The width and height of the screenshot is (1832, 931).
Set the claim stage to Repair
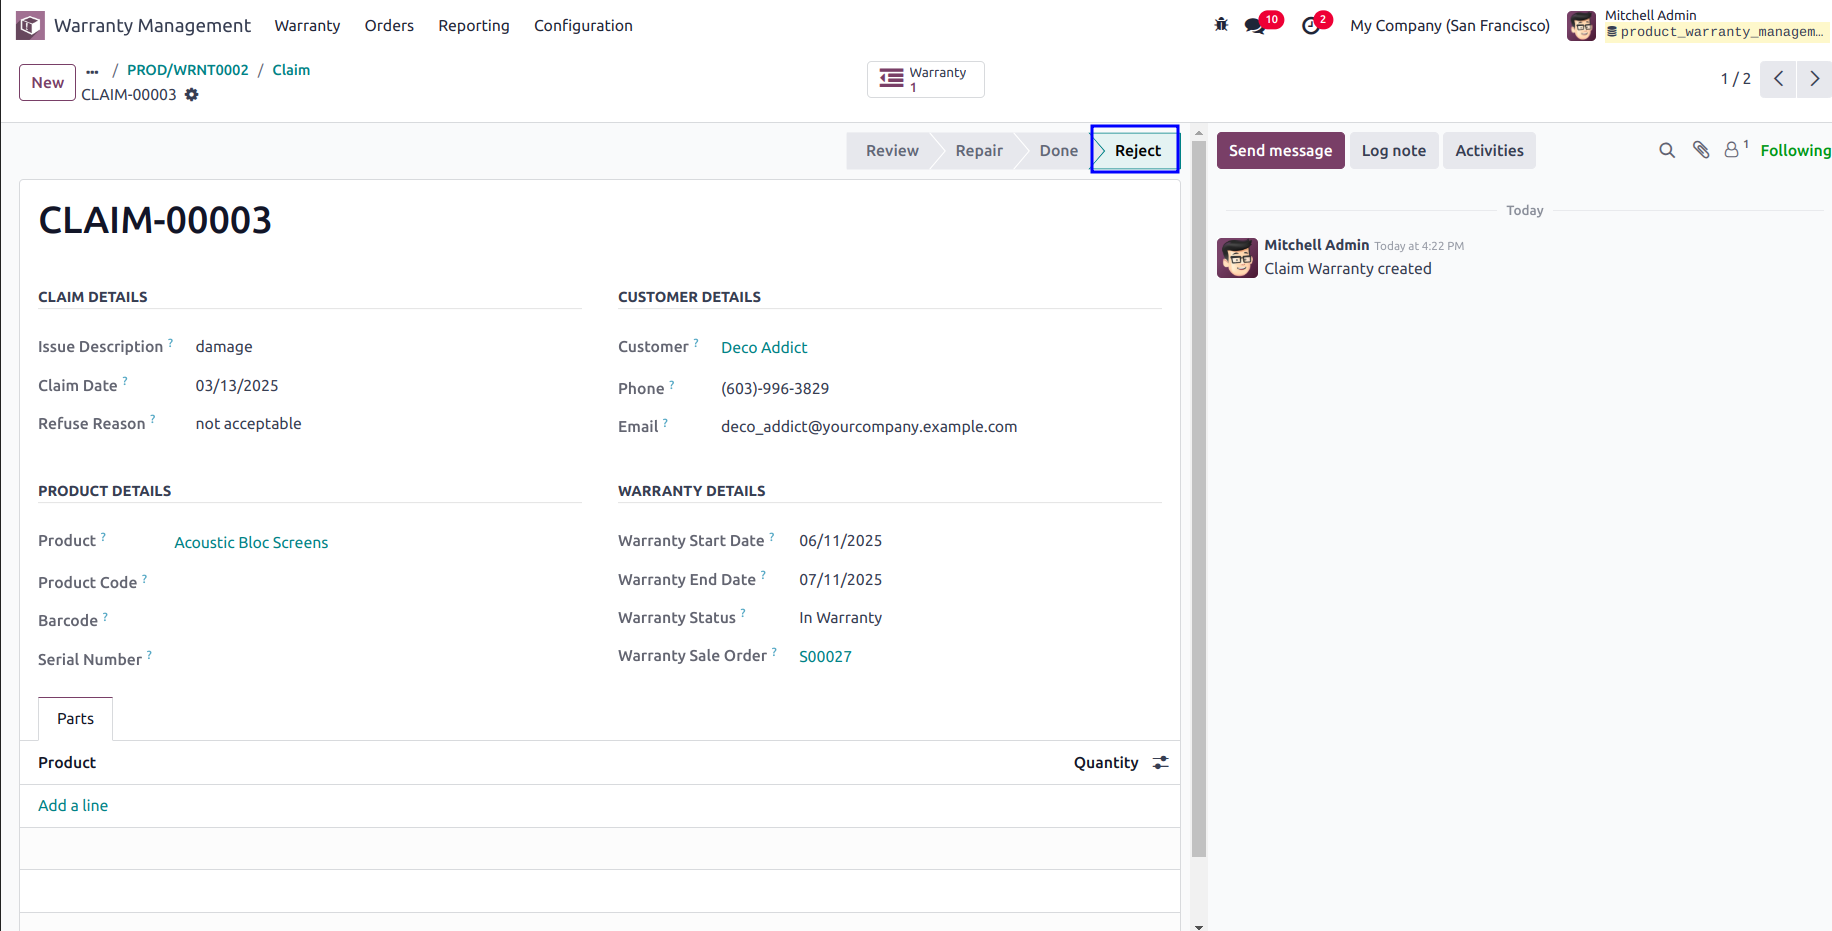(978, 151)
